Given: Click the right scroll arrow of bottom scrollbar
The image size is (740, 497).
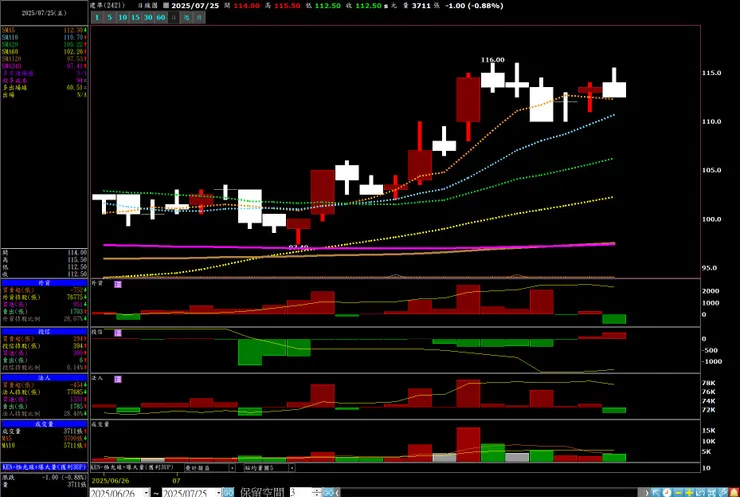Looking at the screenshot, I should [x=647, y=493].
